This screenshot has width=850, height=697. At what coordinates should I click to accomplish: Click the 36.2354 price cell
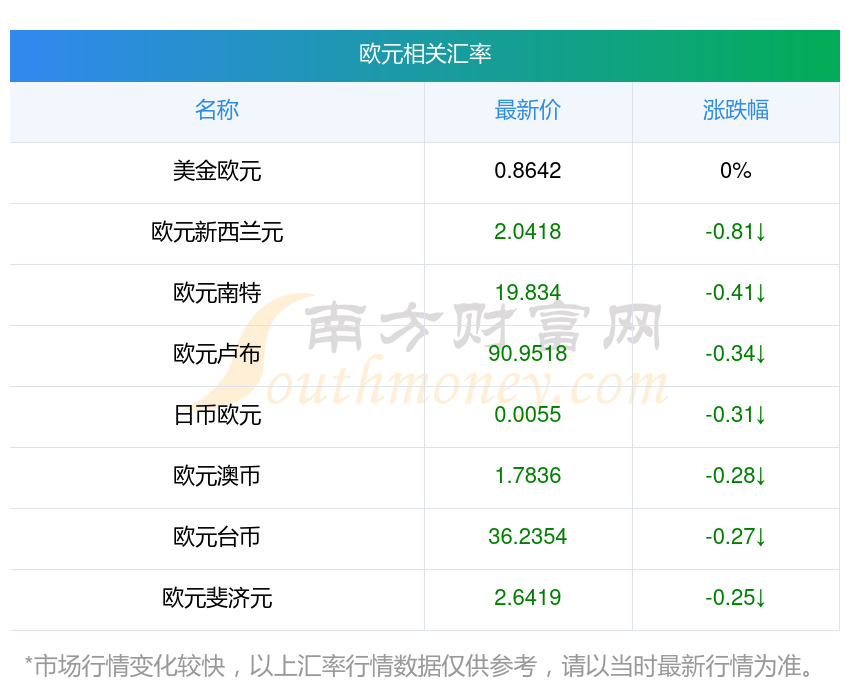[x=527, y=537]
